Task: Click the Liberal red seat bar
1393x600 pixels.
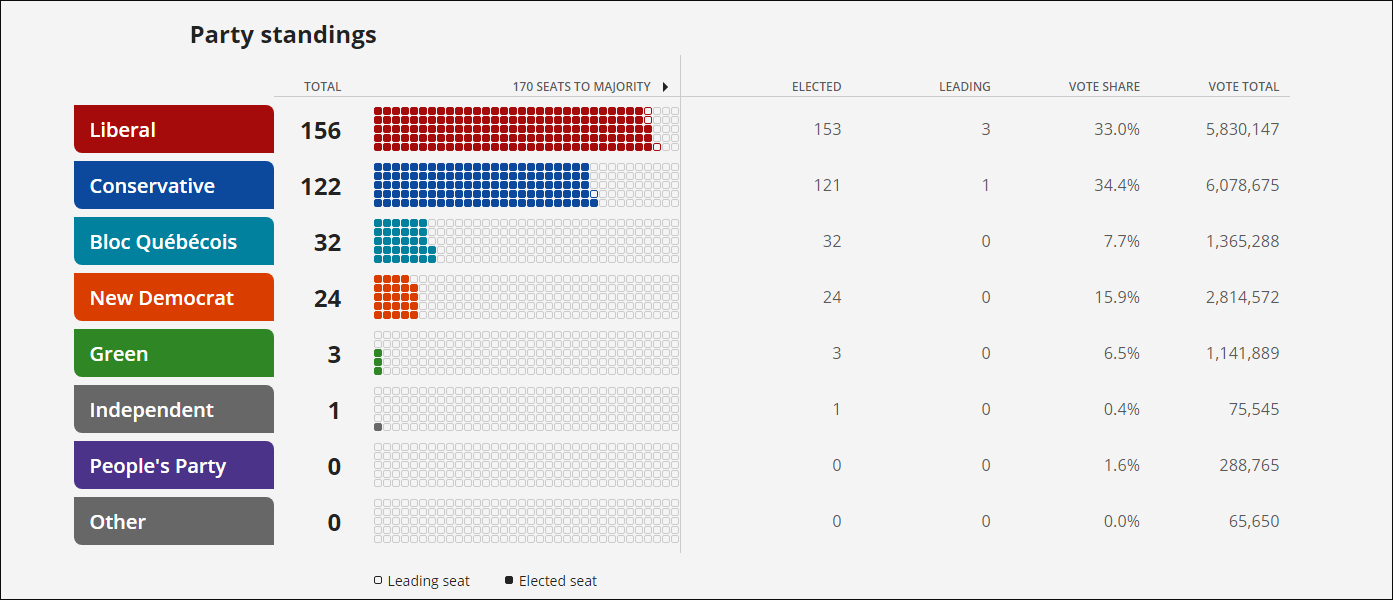Action: 517,129
